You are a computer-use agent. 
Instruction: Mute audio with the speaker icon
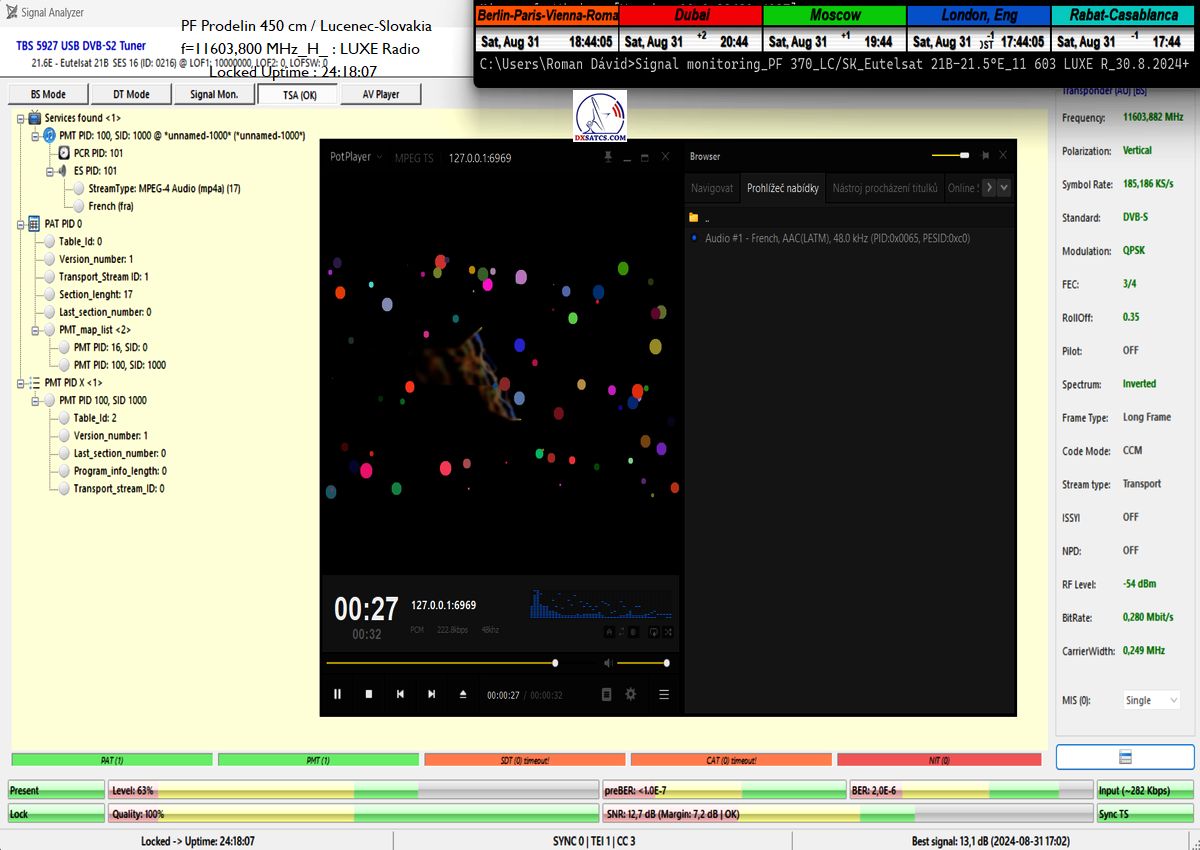[x=607, y=663]
